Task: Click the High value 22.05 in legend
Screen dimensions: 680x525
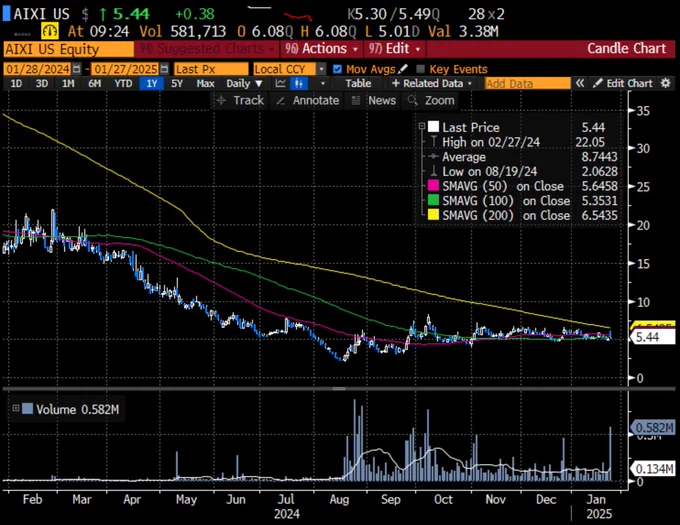Action: click(590, 142)
